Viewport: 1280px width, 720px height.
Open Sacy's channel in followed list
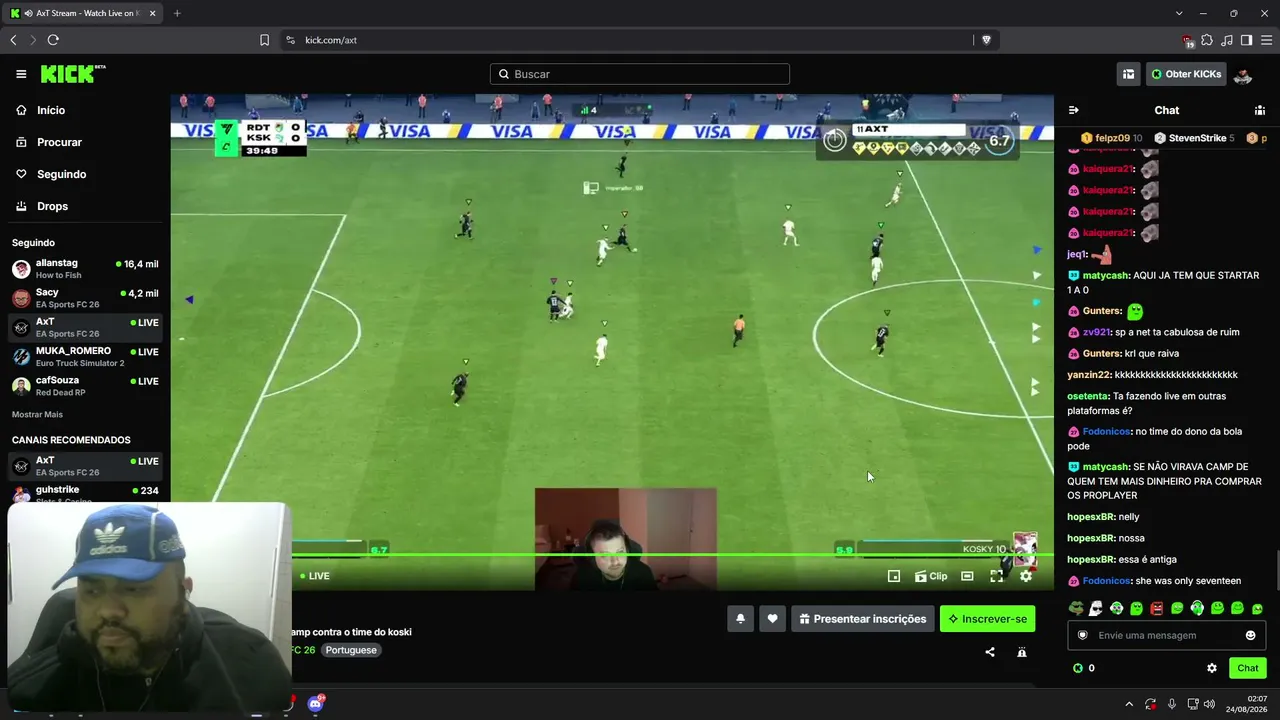[x=85, y=298]
